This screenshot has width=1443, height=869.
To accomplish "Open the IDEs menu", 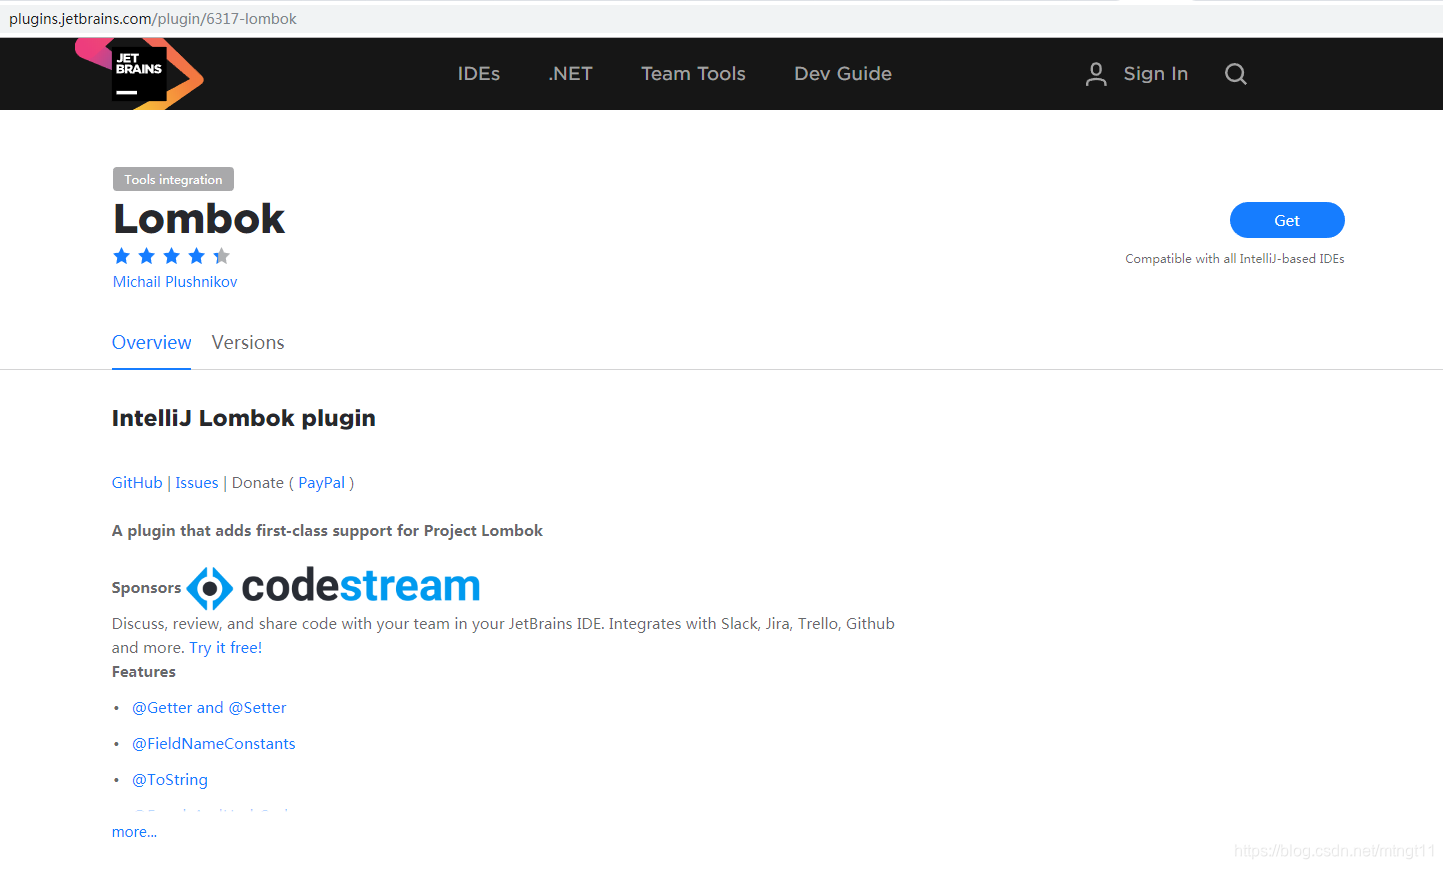I will pos(479,74).
